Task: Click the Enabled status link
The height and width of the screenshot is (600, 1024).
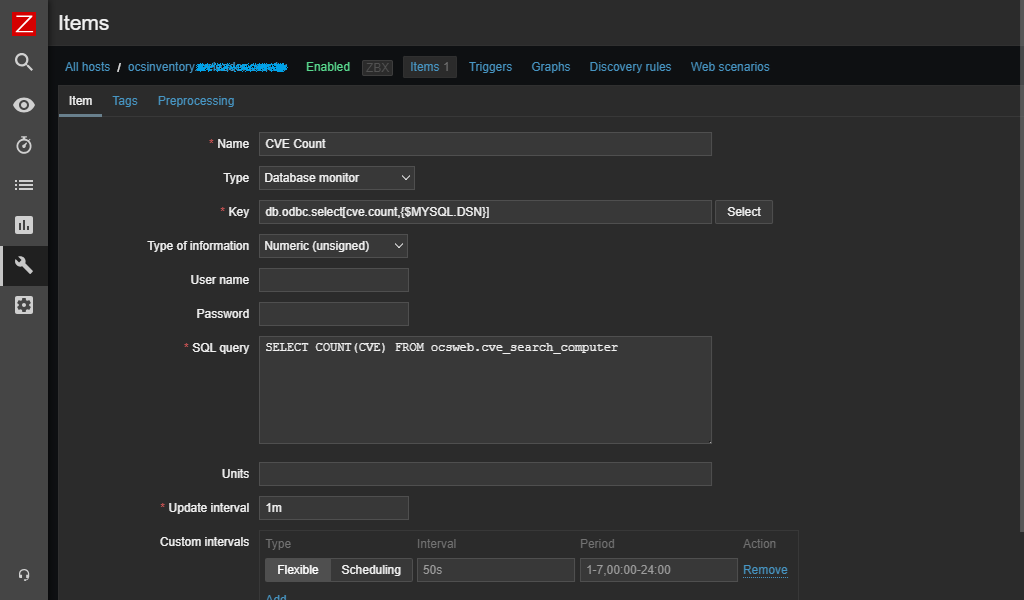Action: click(328, 67)
